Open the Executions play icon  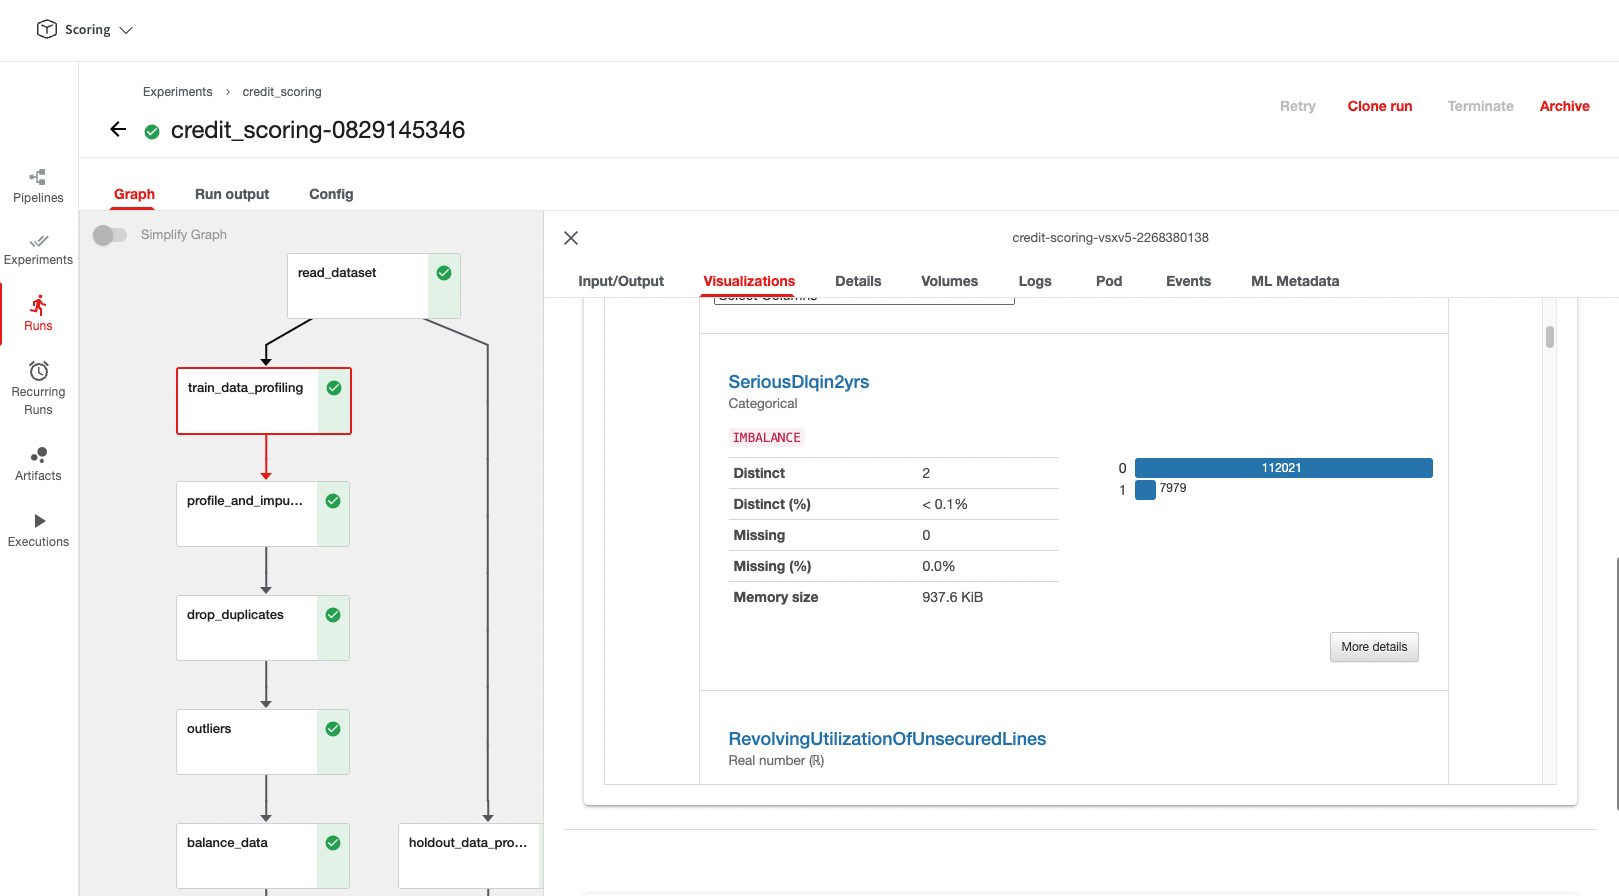[39, 521]
